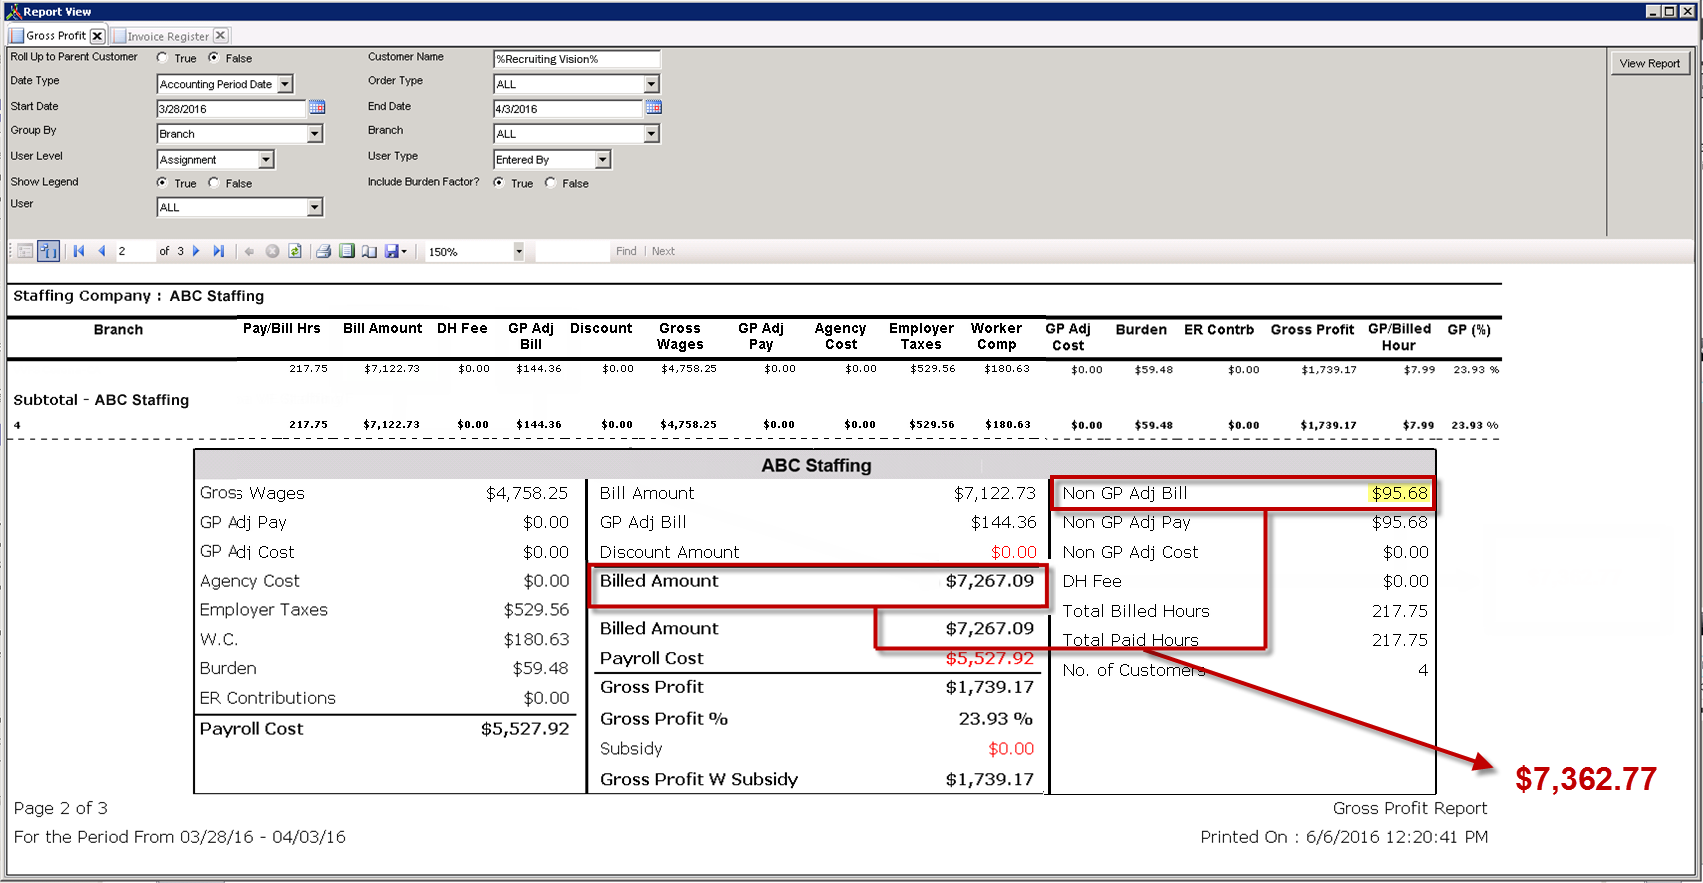
Task: Maximize the Report View window
Action: pos(1670,11)
